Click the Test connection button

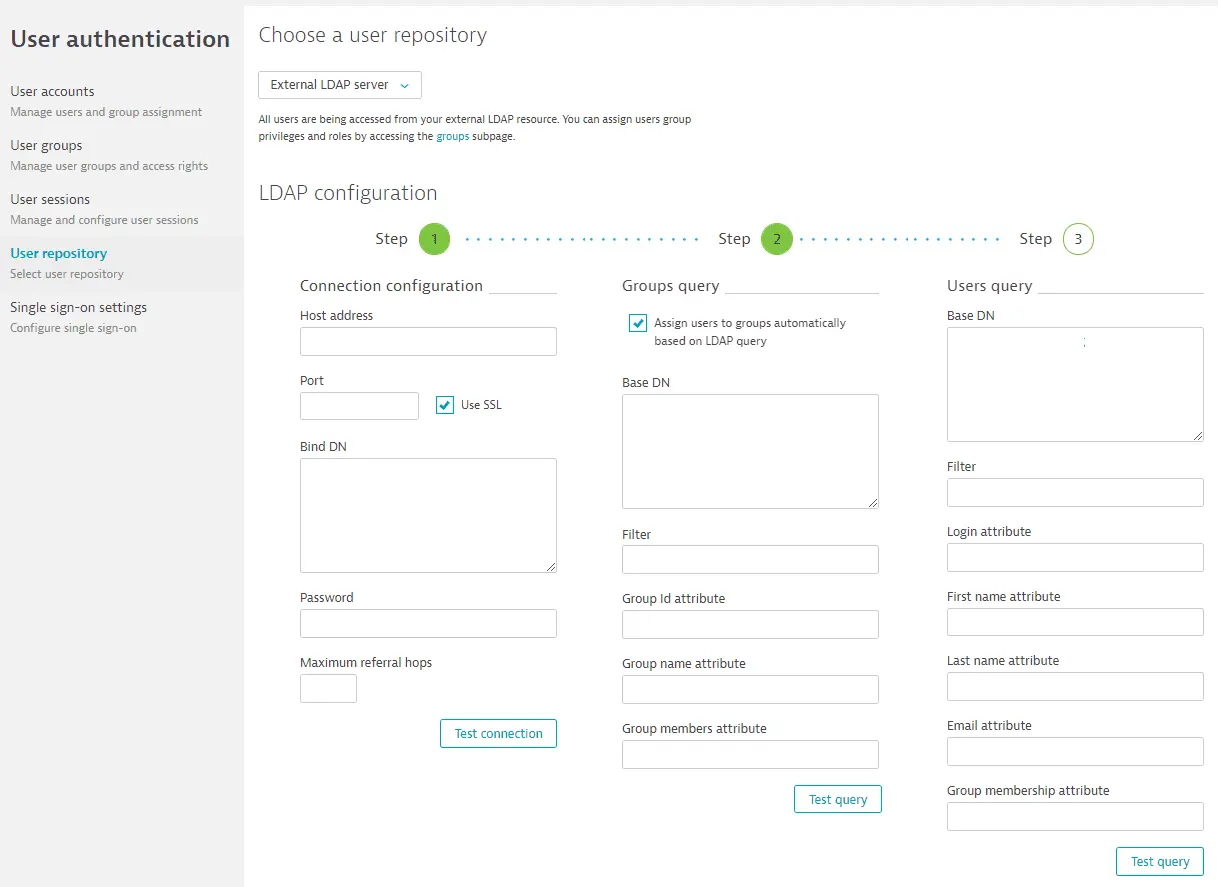click(498, 733)
